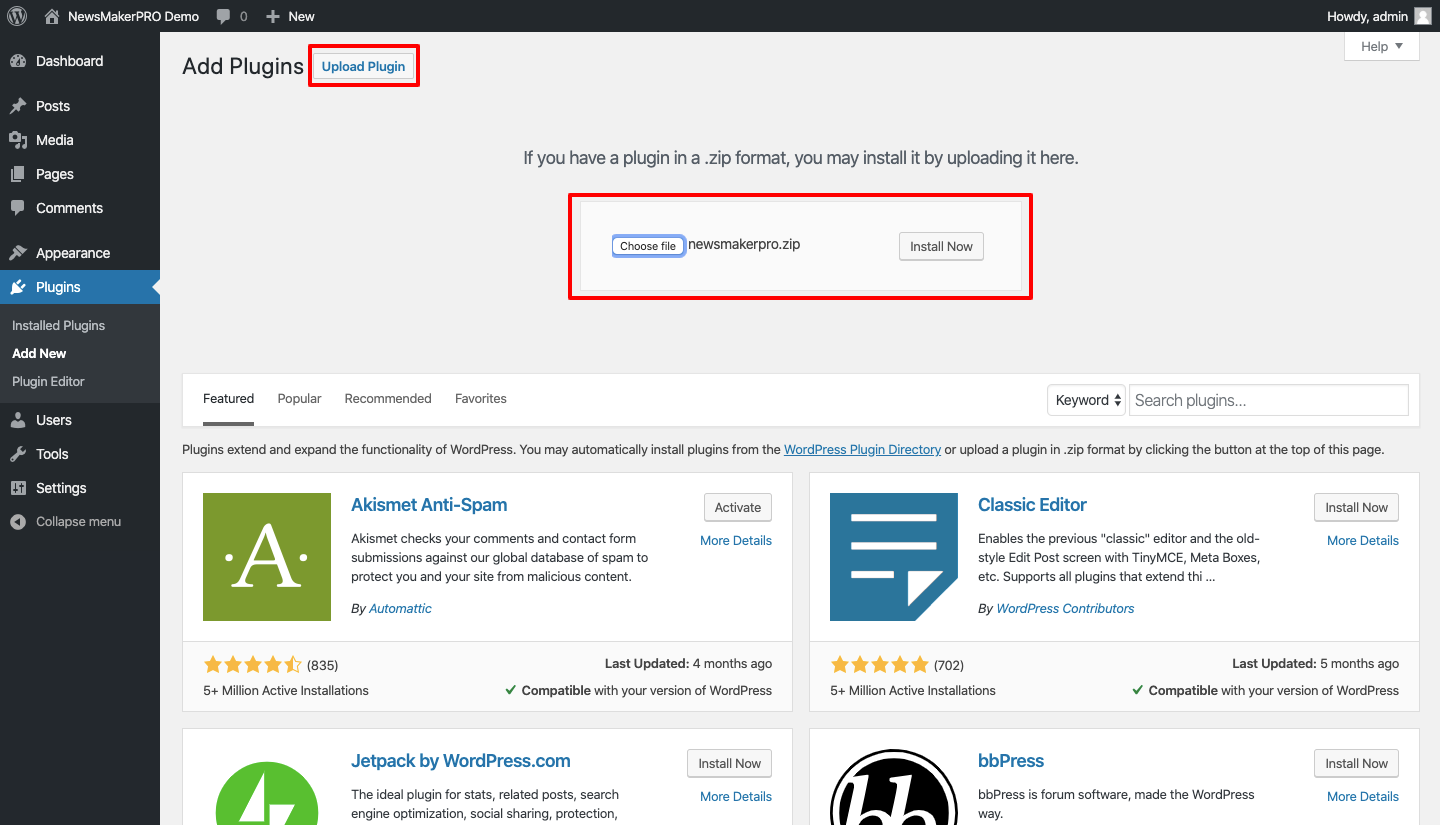Switch to the Favorites tab

[481, 398]
